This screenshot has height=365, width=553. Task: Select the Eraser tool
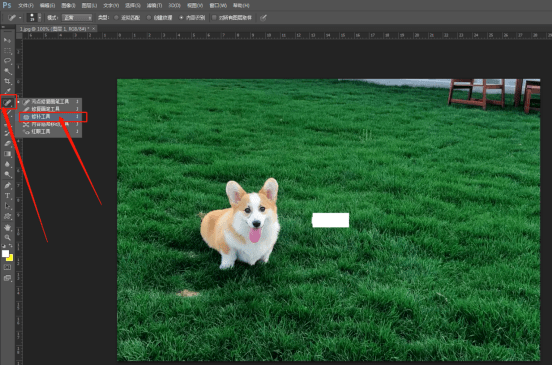7,144
